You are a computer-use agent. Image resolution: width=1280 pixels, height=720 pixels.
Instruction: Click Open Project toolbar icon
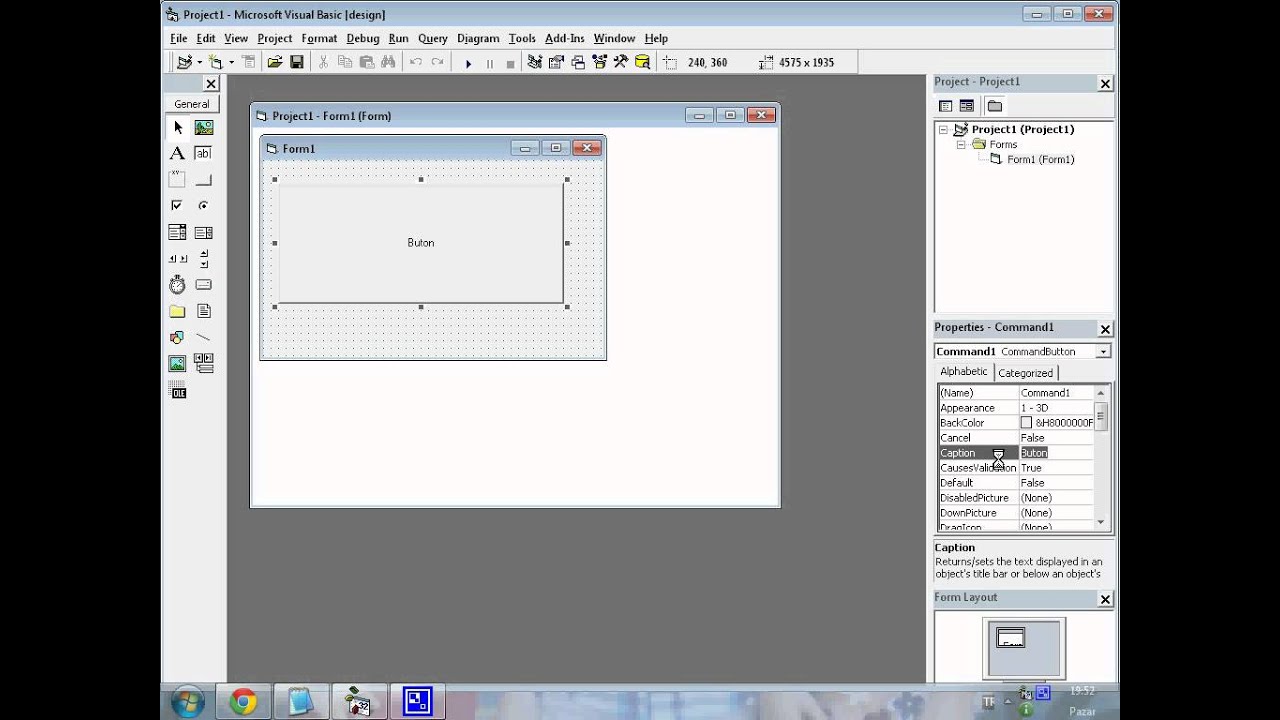coord(274,62)
